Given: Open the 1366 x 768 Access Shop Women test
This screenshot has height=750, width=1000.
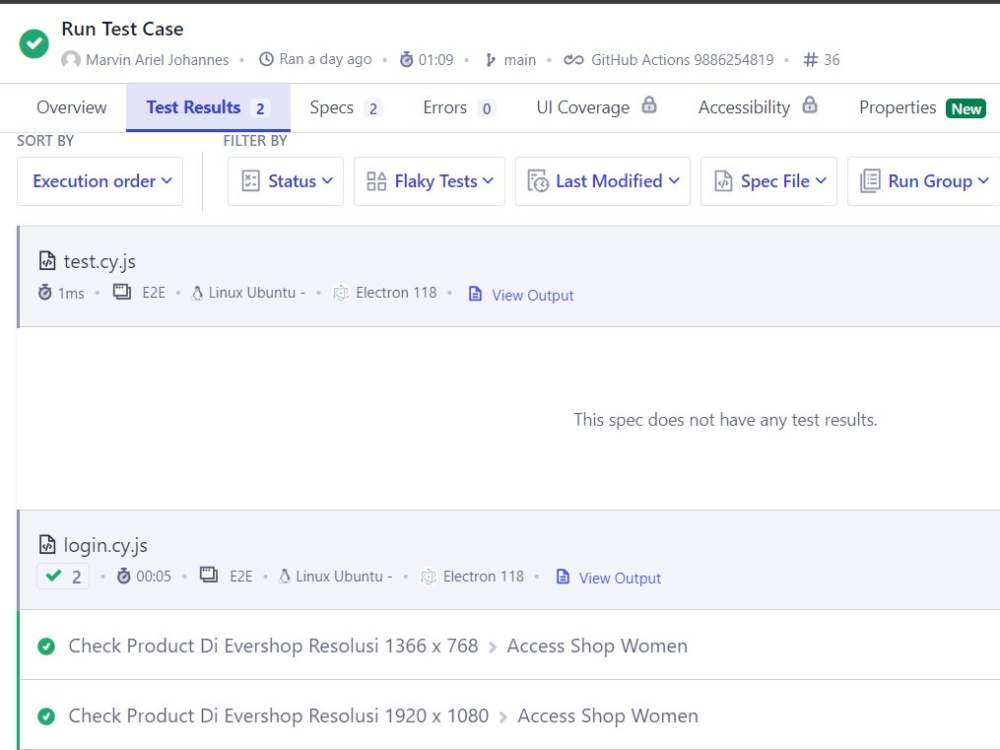Looking at the screenshot, I should tap(378, 646).
